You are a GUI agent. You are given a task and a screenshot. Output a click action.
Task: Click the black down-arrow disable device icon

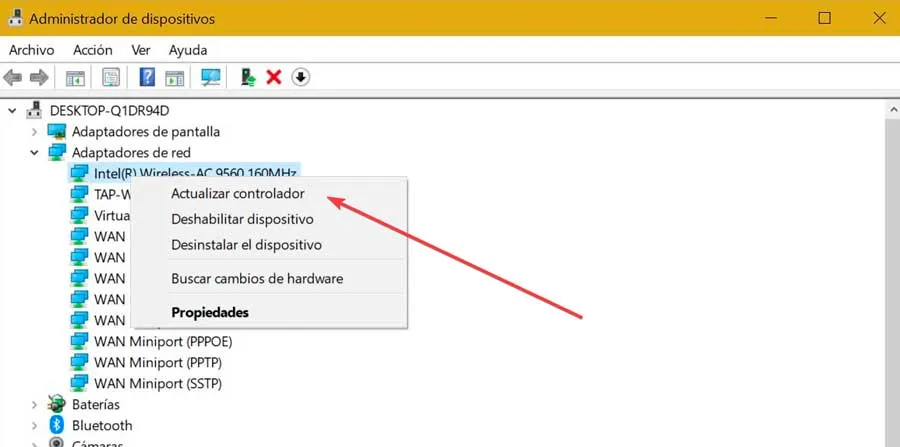[x=300, y=77]
